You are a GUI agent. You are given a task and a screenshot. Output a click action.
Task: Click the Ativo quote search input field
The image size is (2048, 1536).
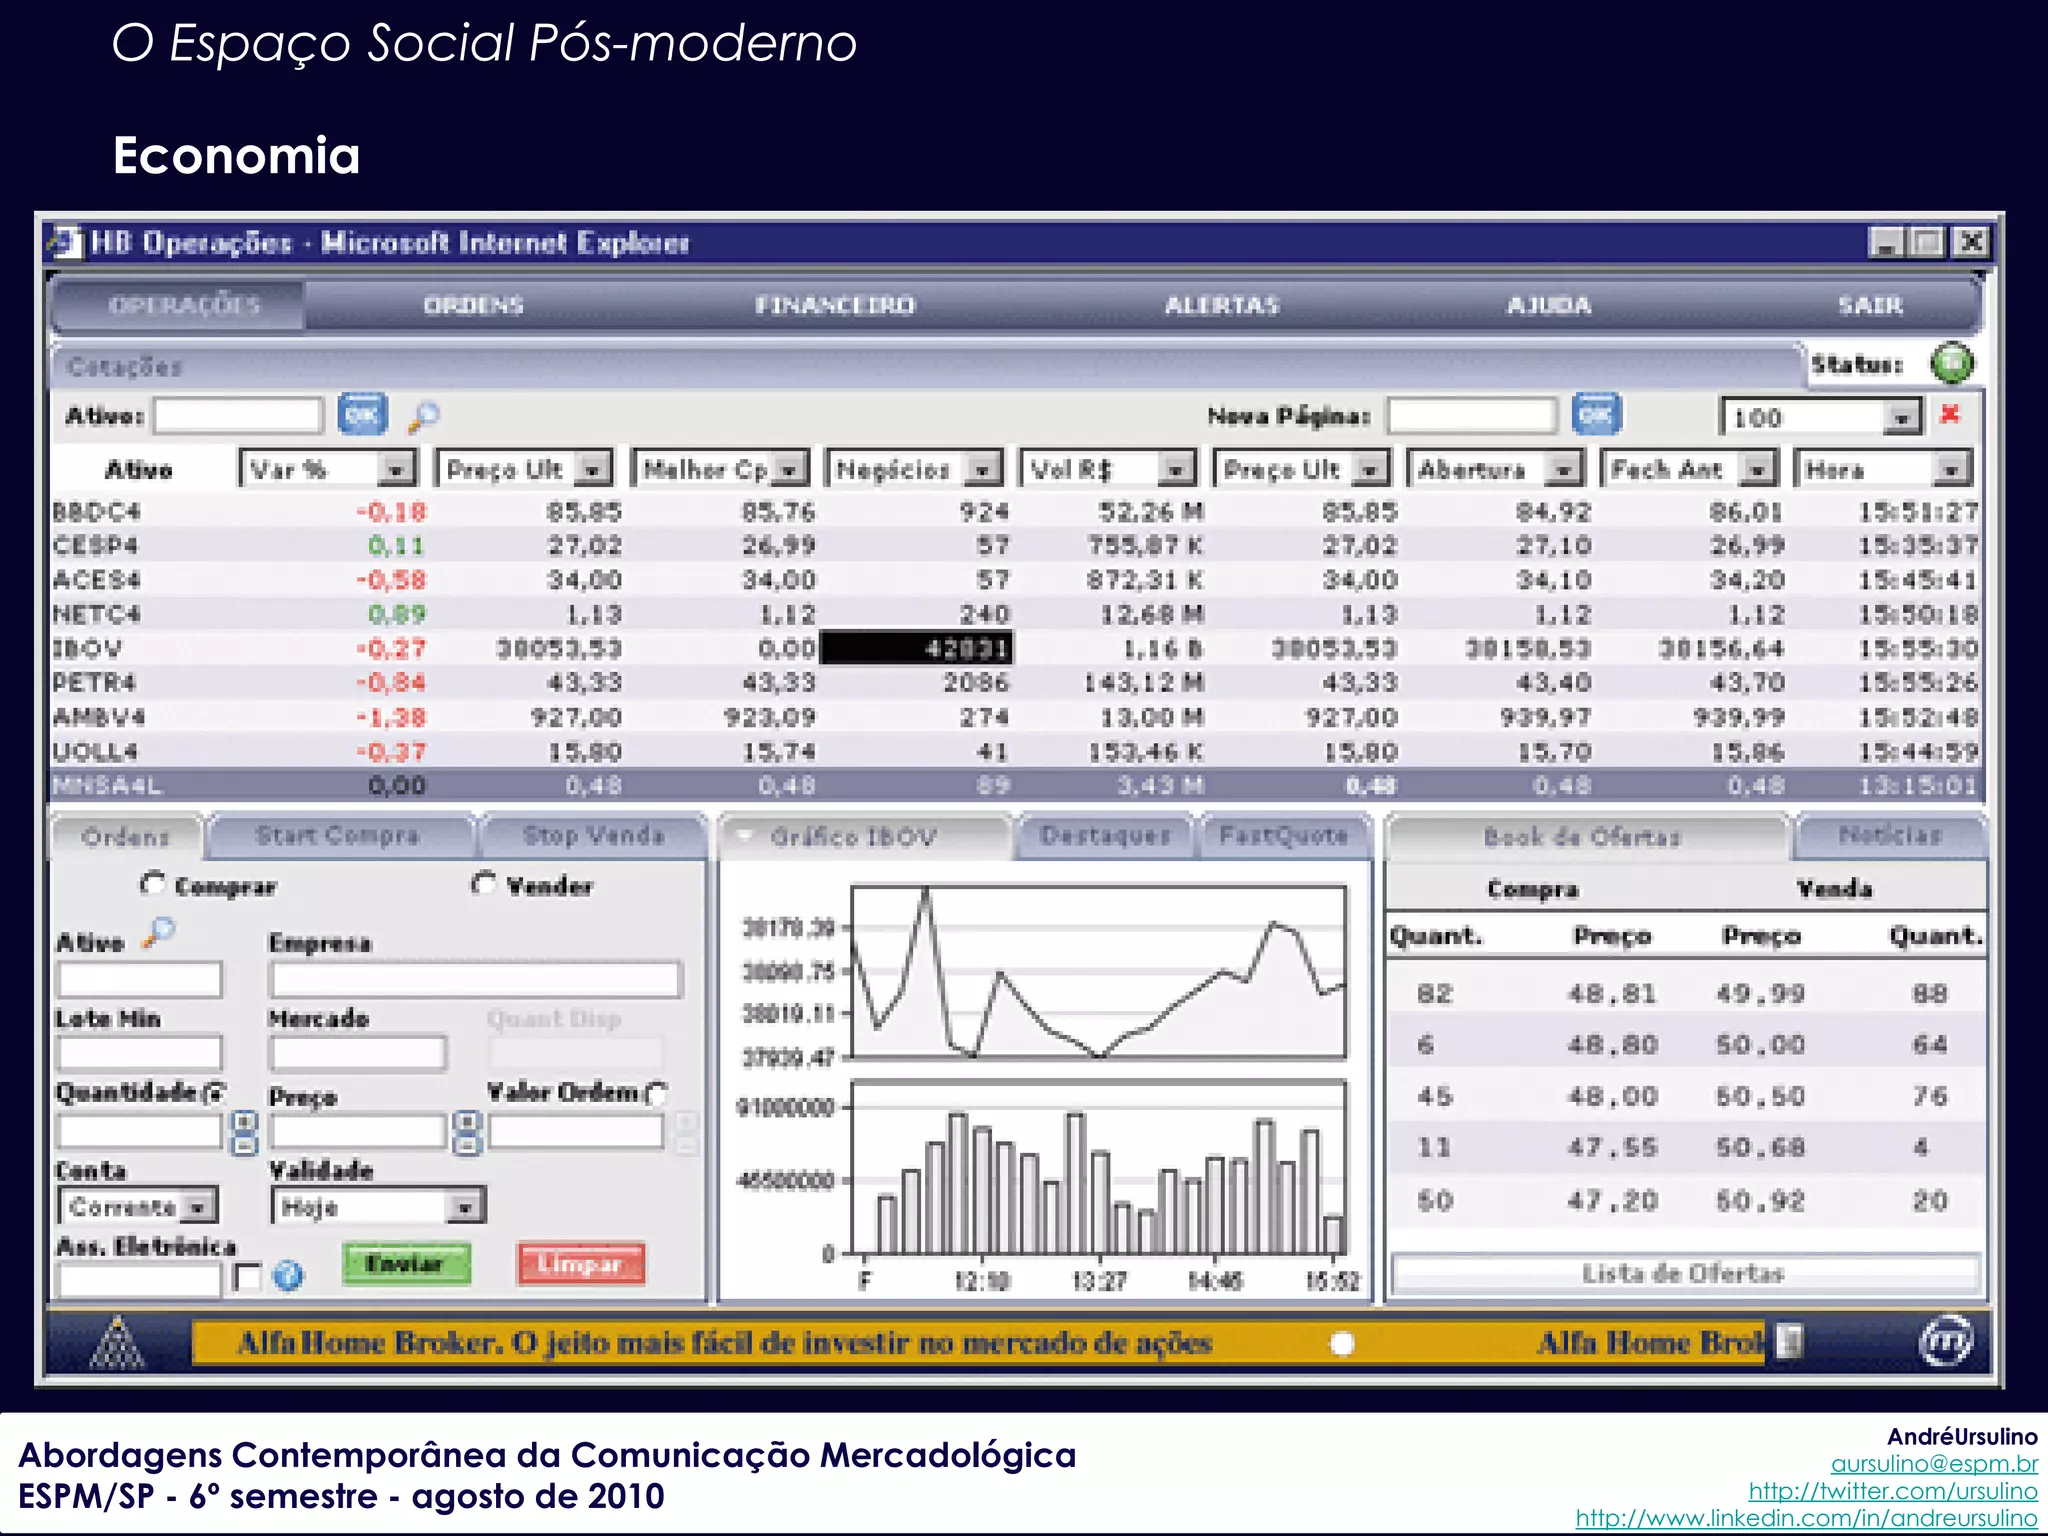[x=238, y=416]
